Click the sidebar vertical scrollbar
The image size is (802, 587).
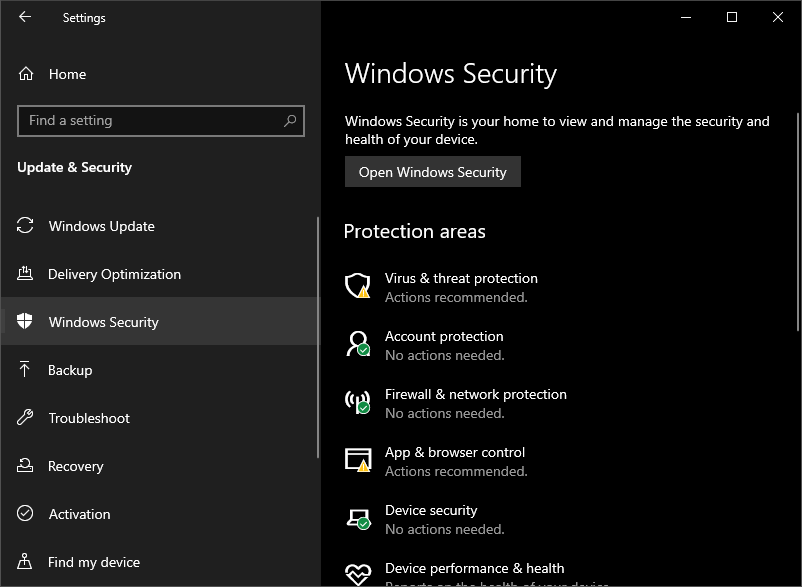[318, 340]
